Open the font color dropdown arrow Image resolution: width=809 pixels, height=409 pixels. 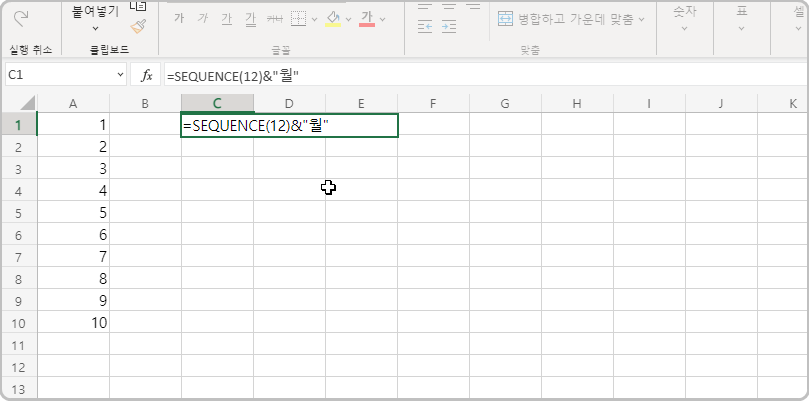tap(382, 20)
